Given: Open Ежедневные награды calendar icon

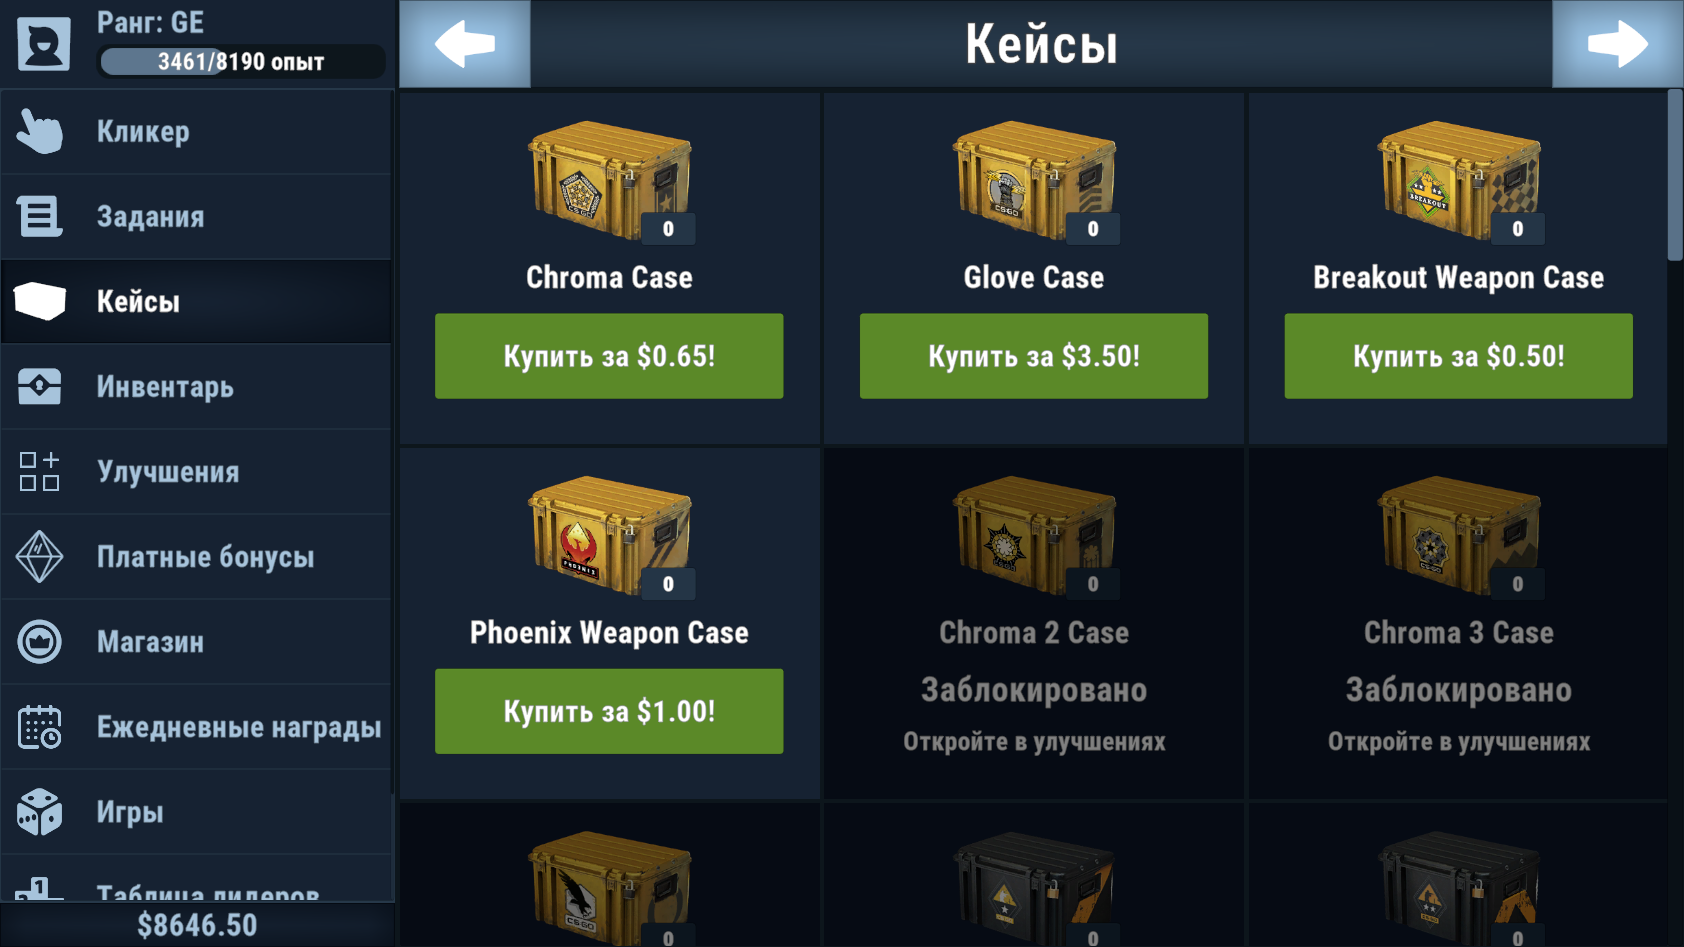Looking at the screenshot, I should [40, 727].
